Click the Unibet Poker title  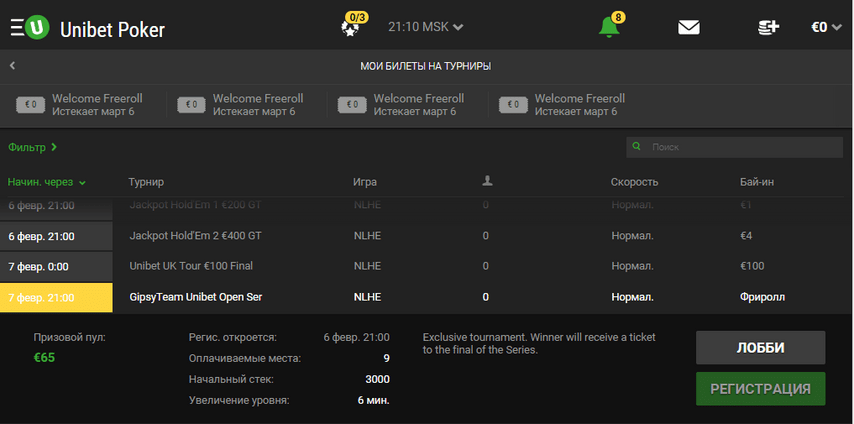pos(112,30)
